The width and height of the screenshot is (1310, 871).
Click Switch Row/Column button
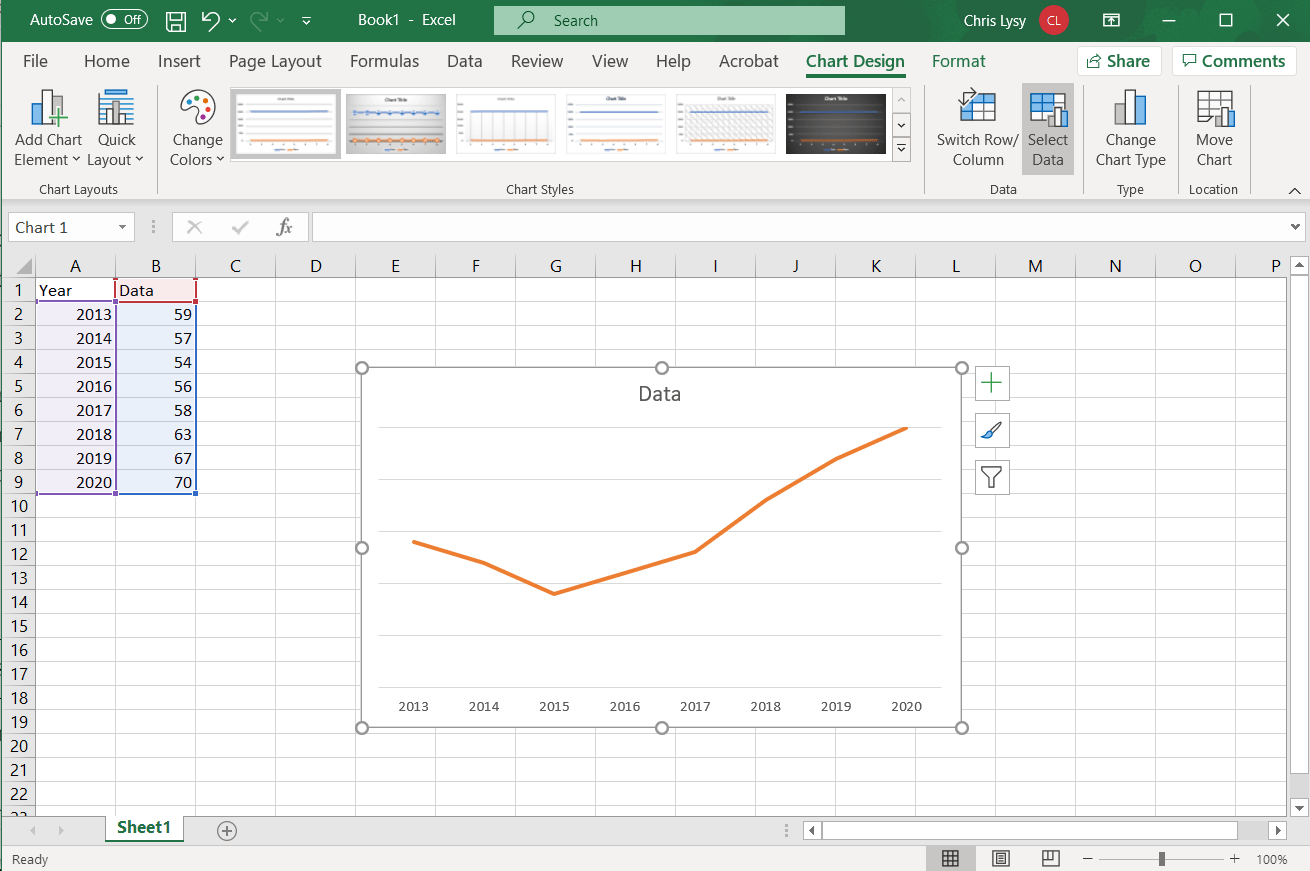pos(977,128)
